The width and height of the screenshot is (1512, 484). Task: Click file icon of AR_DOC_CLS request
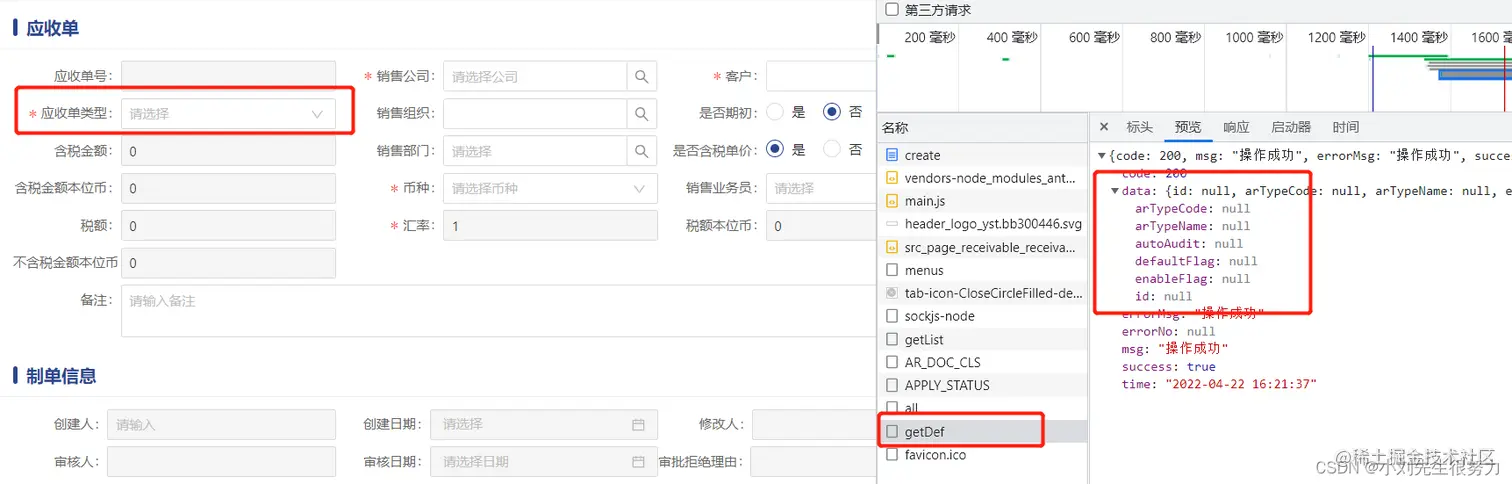point(892,362)
